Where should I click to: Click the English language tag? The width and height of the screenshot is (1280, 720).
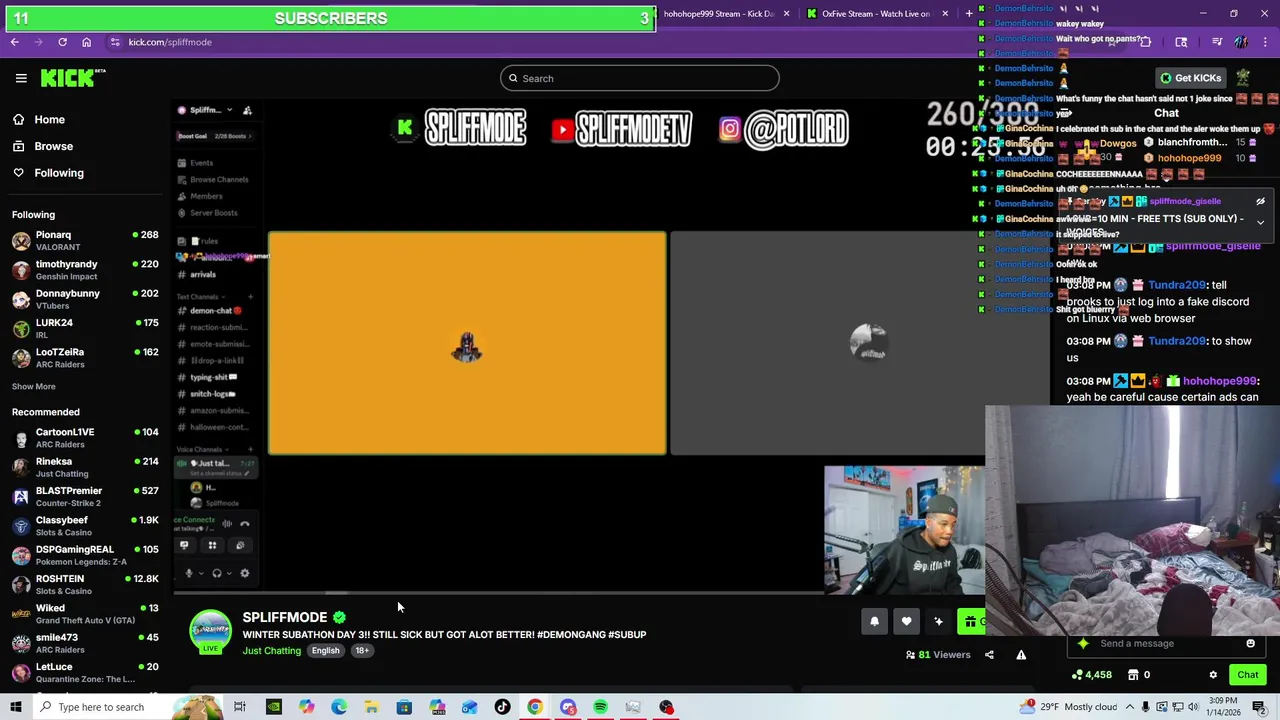point(325,651)
